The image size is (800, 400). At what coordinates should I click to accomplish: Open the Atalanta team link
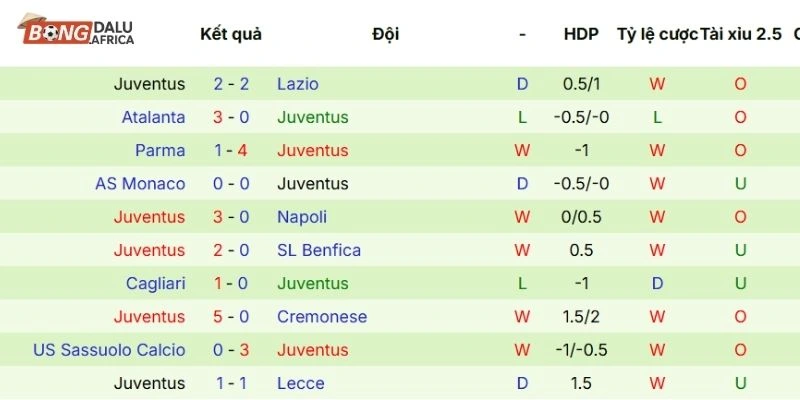(x=153, y=117)
